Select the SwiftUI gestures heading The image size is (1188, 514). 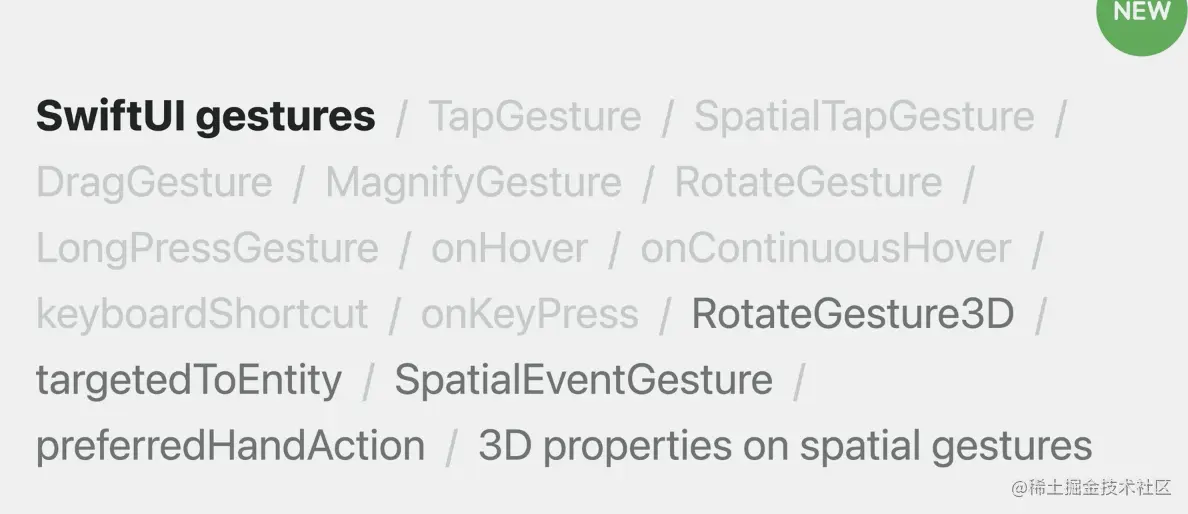[x=205, y=117]
